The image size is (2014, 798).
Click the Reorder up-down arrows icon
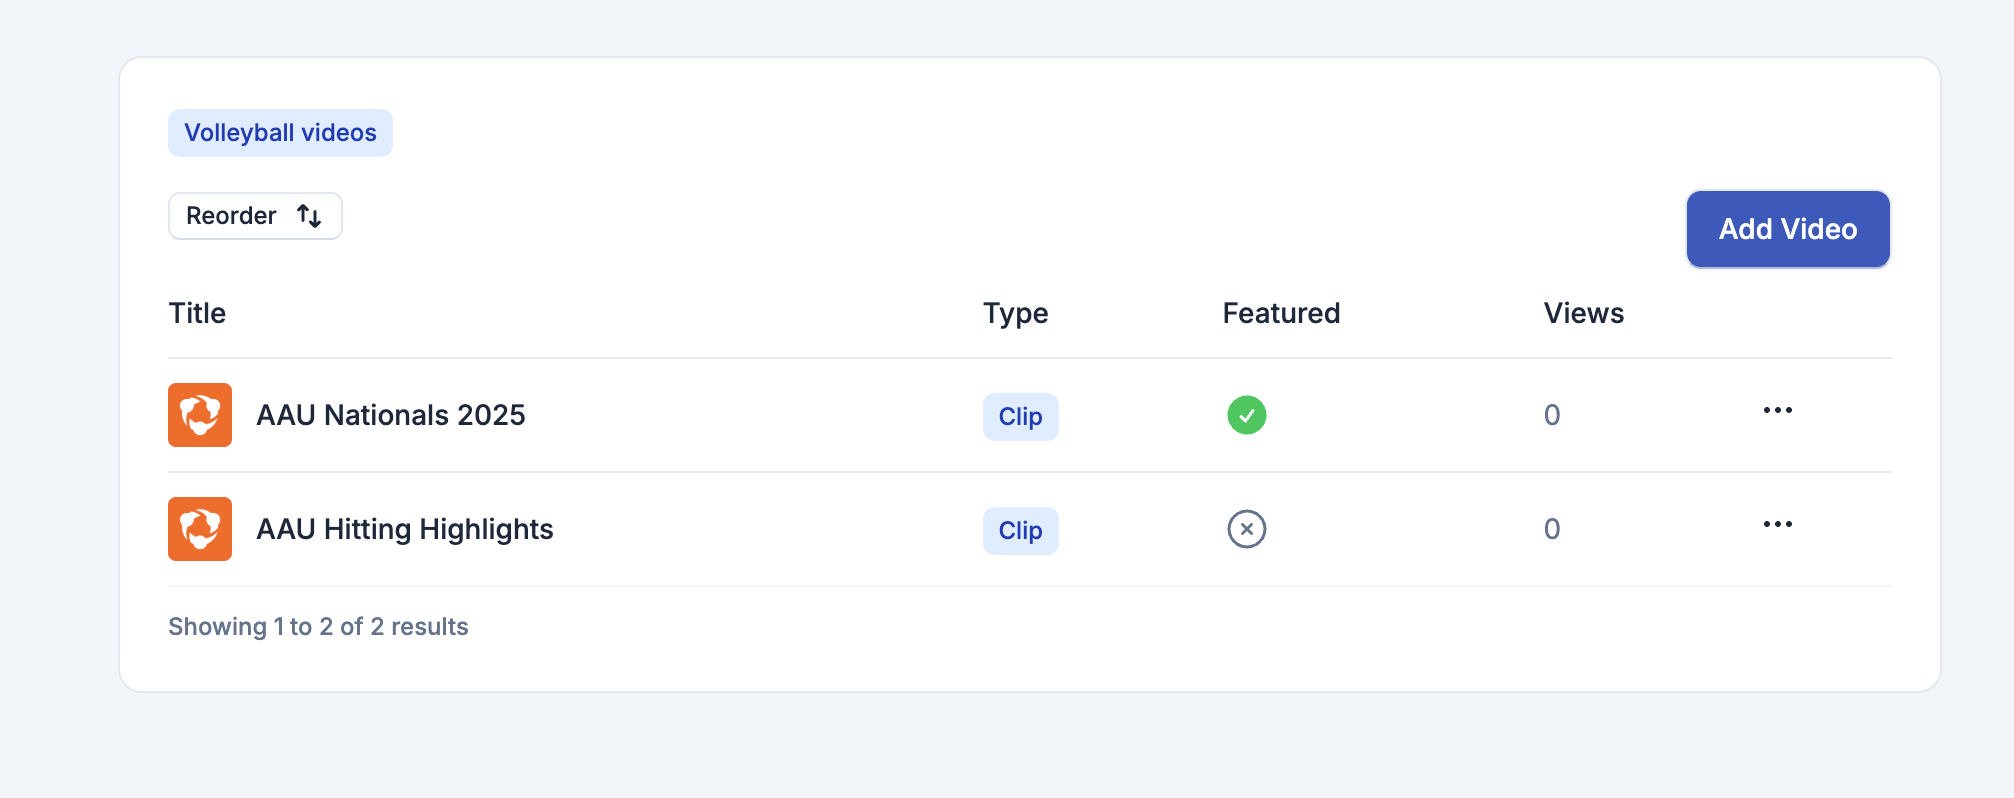coord(309,216)
